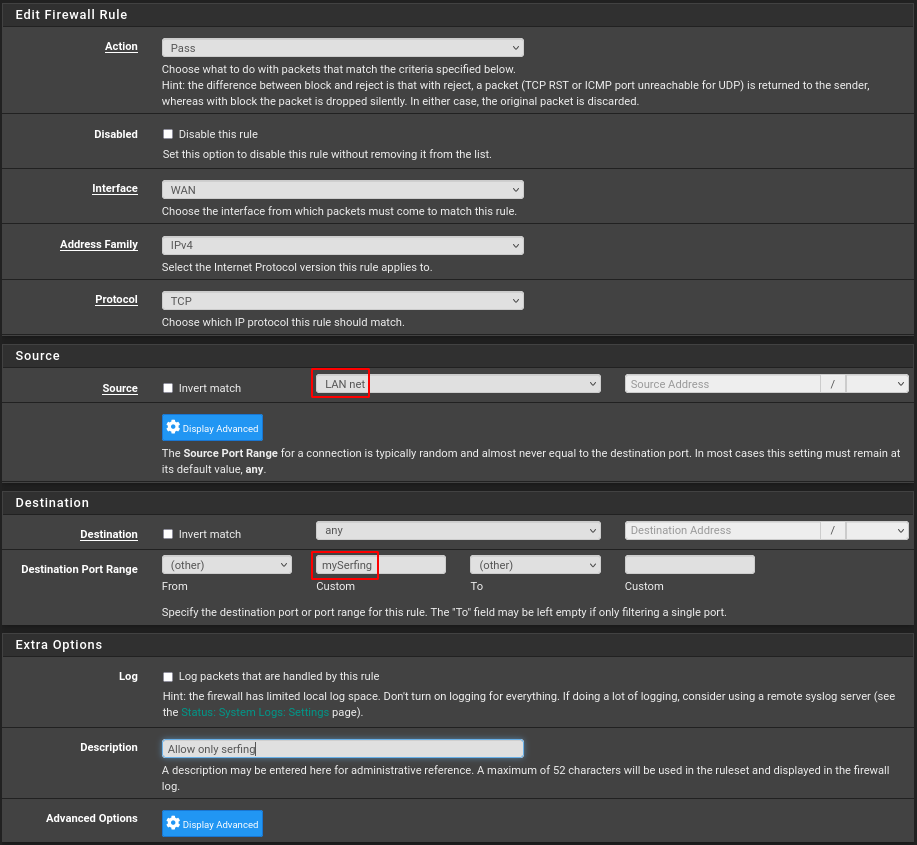This screenshot has height=845, width=917.
Task: Click the empty To Custom port field
Action: pos(689,565)
